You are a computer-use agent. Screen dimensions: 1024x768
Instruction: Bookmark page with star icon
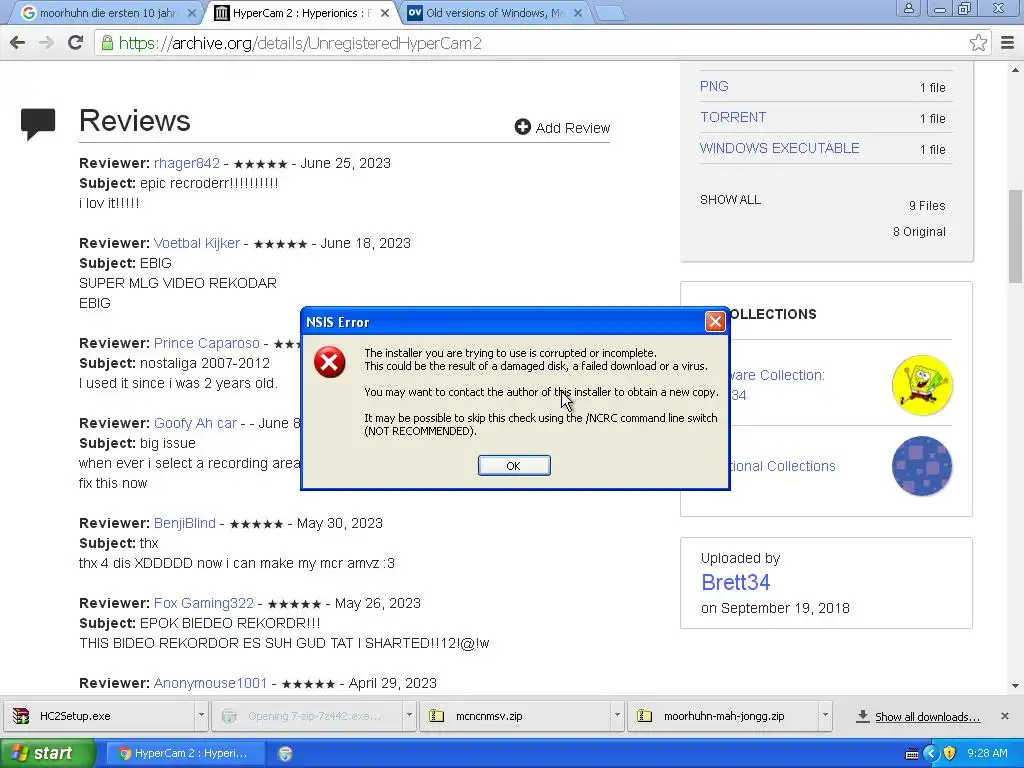[978, 43]
